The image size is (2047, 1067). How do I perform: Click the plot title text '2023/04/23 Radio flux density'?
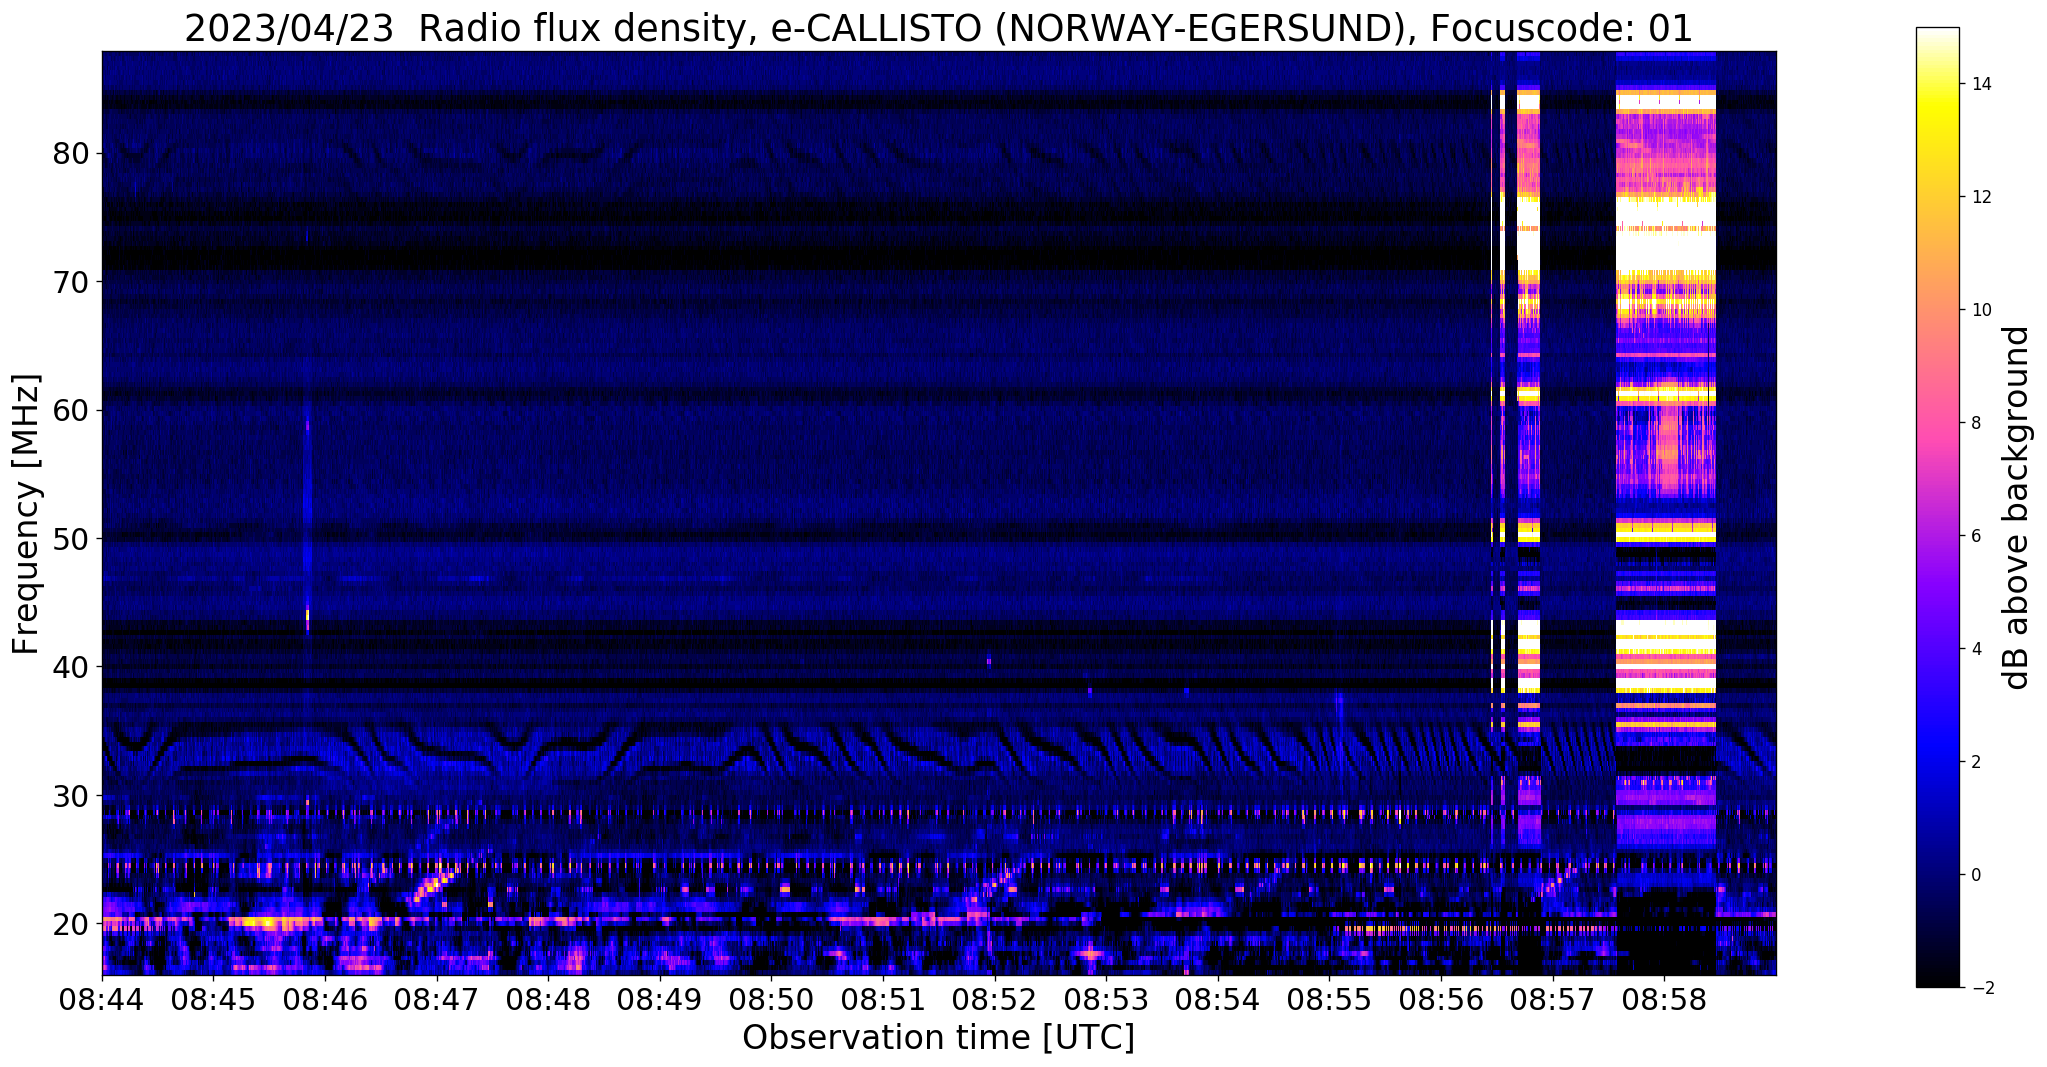[467, 28]
